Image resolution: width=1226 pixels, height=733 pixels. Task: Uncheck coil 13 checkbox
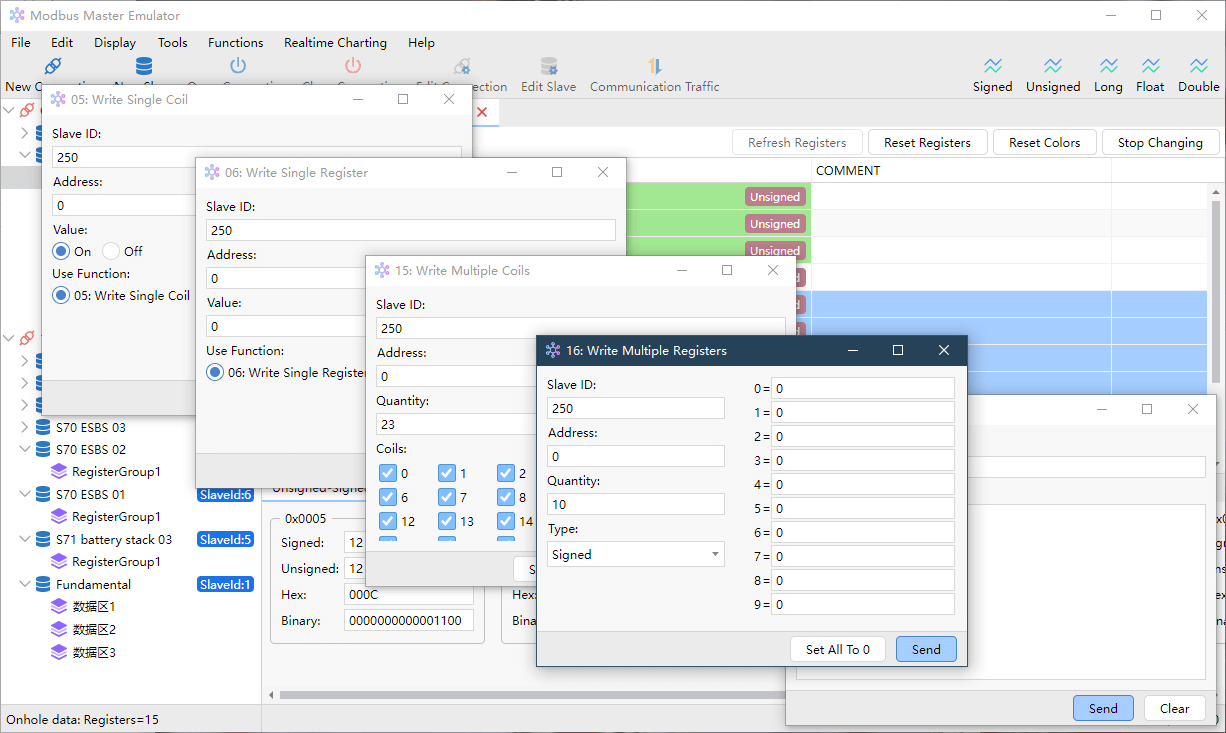coord(447,521)
